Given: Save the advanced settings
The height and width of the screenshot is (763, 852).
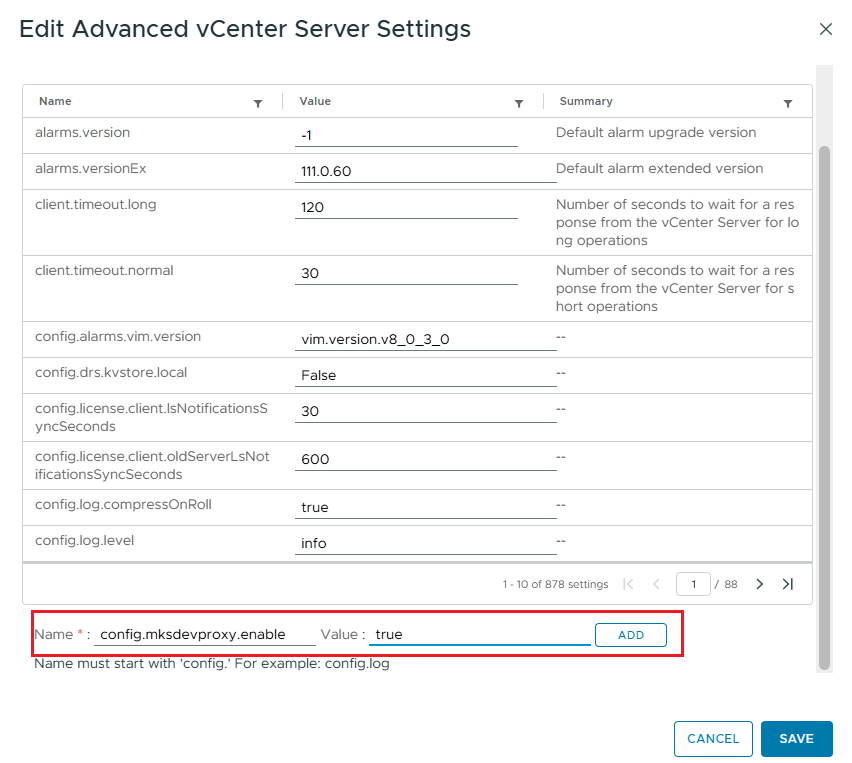Looking at the screenshot, I should [x=796, y=739].
